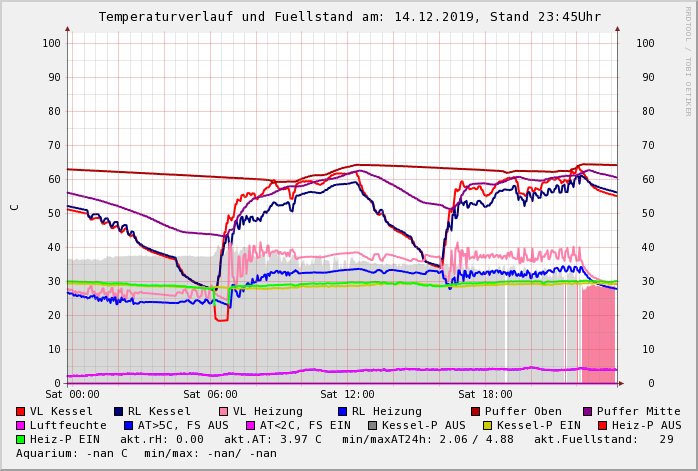The image size is (698, 471).
Task: Click the Temperaturverlauf und Fuellstand chart title
Action: click(349, 17)
